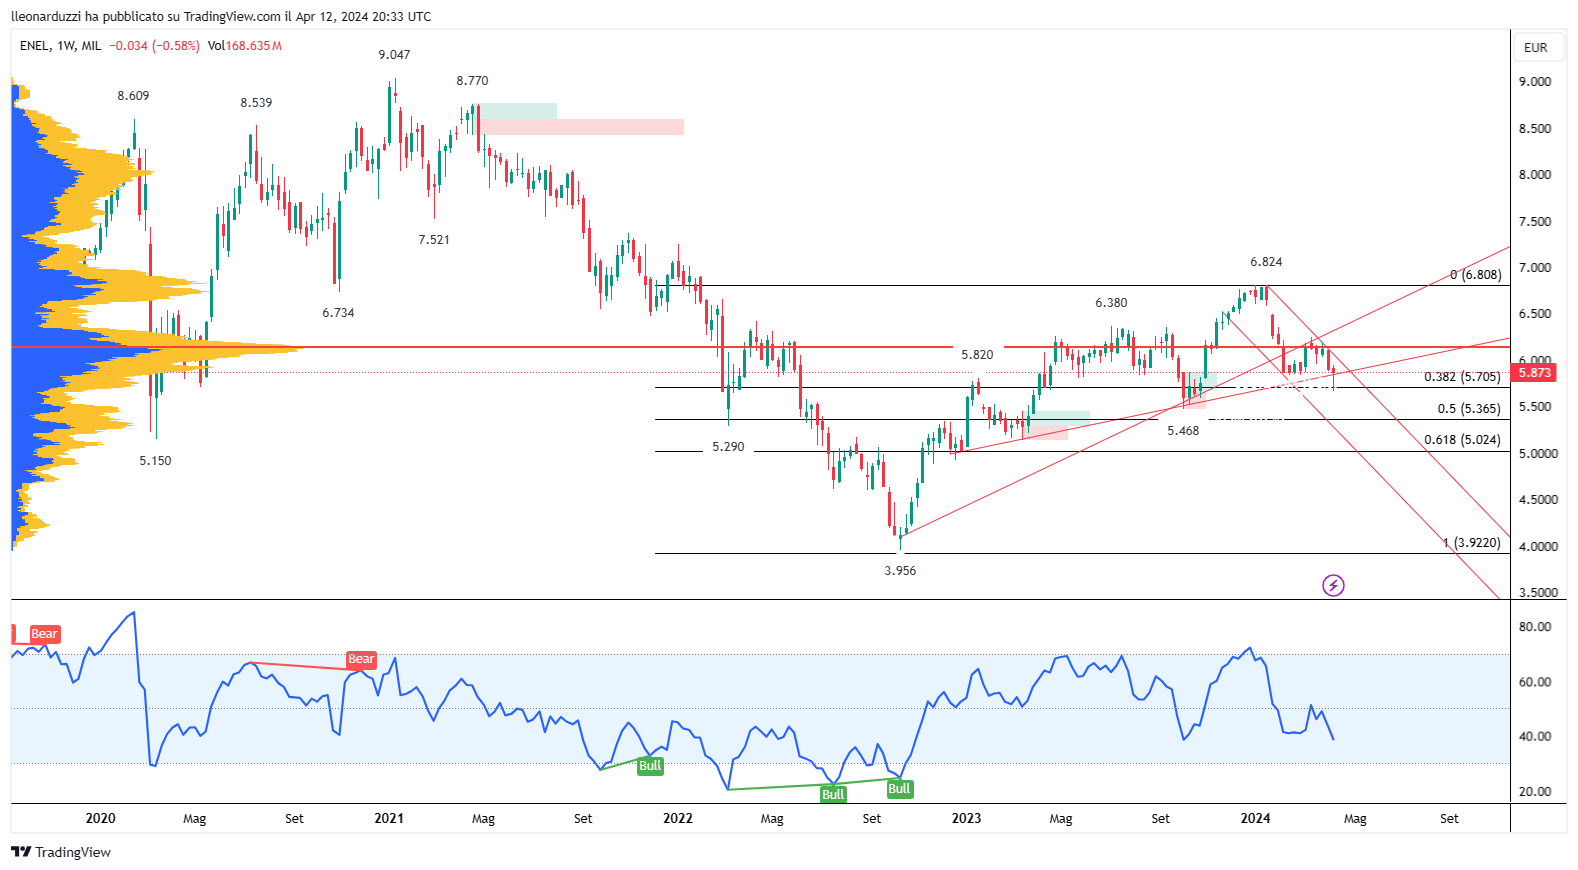Click the 5.290 price label

tap(728, 447)
